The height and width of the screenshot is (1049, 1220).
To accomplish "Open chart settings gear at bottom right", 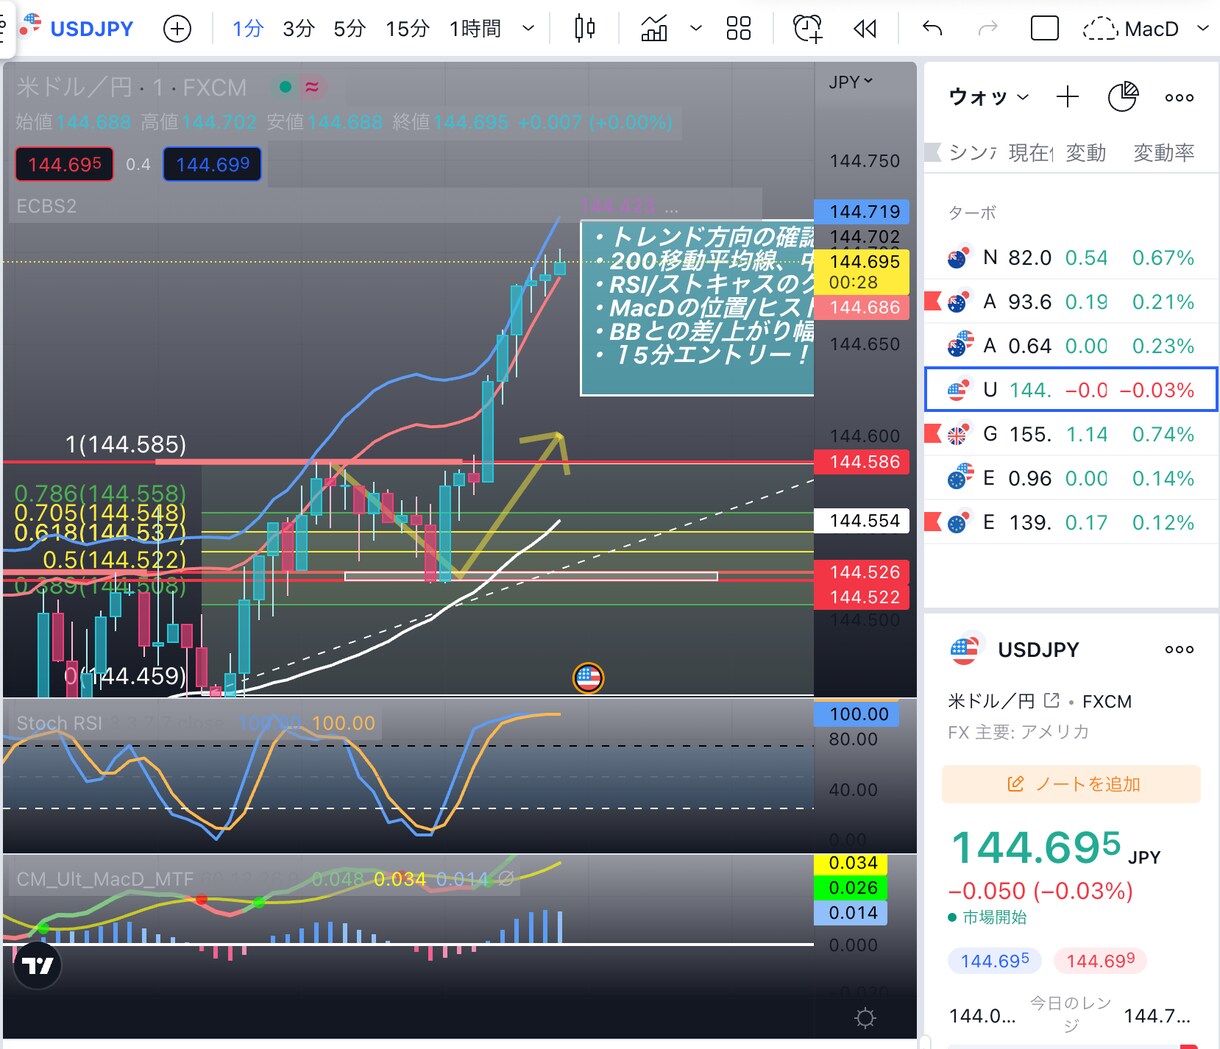I will [x=865, y=1018].
